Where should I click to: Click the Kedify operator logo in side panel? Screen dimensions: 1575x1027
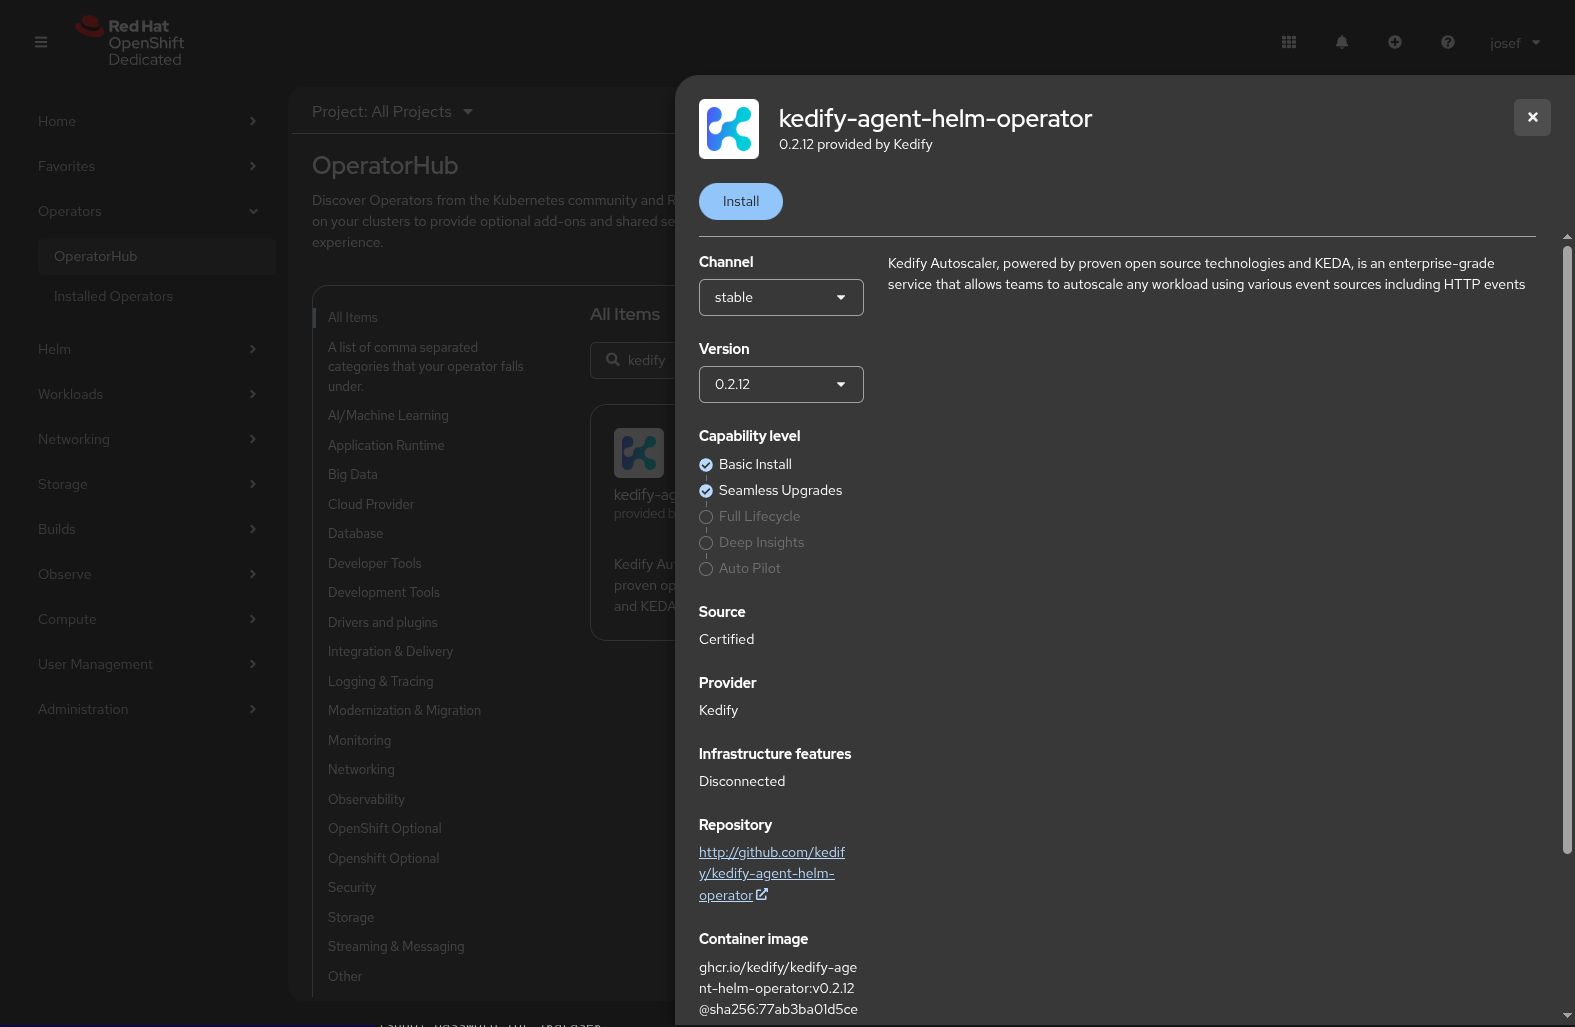point(729,129)
